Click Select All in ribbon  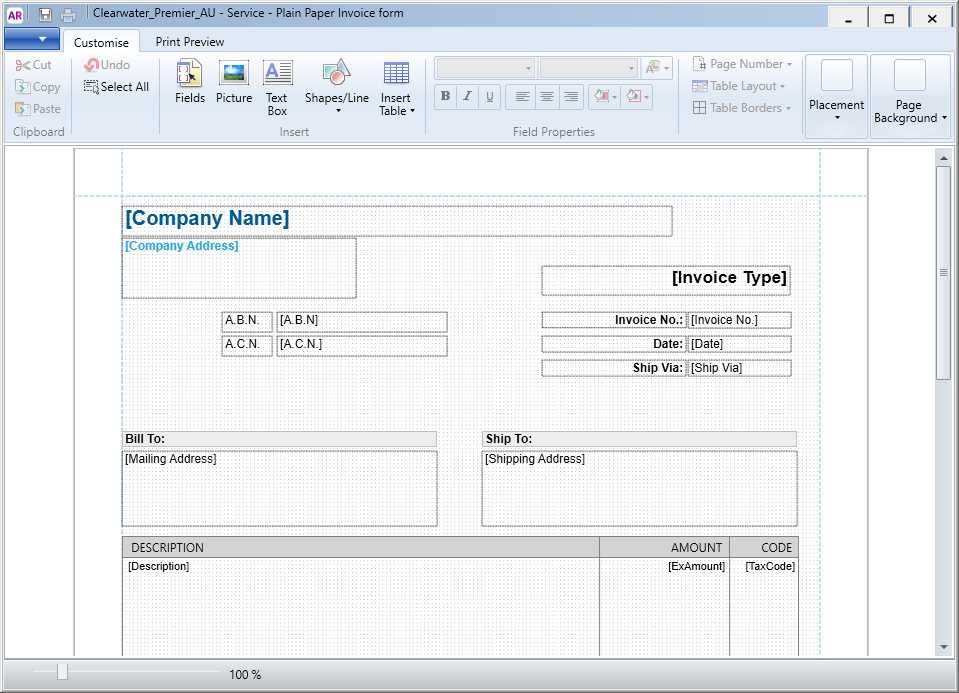coord(116,87)
